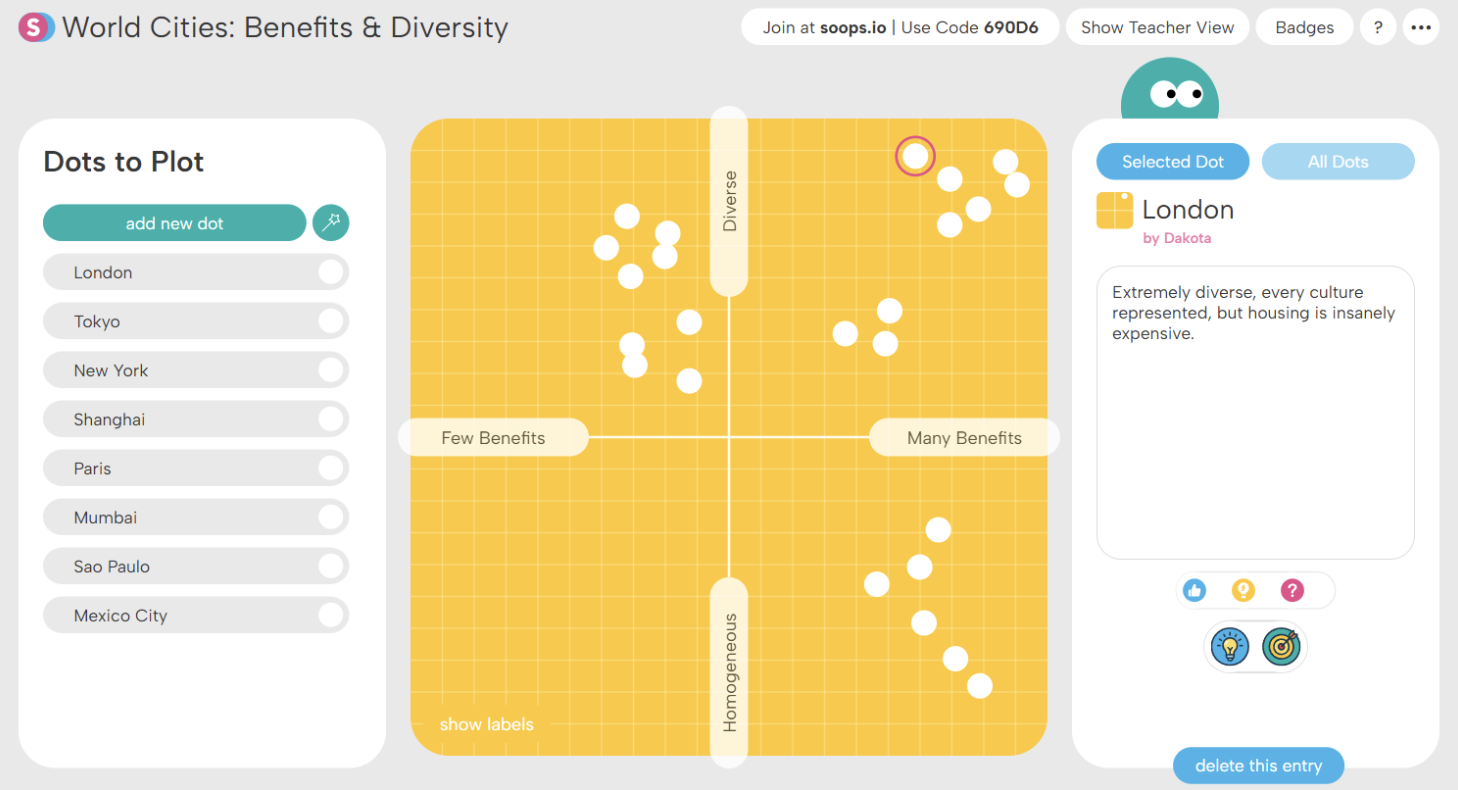Click the magic wand icon beside add new dot
Viewport: 1458px width, 790px height.
(x=331, y=223)
